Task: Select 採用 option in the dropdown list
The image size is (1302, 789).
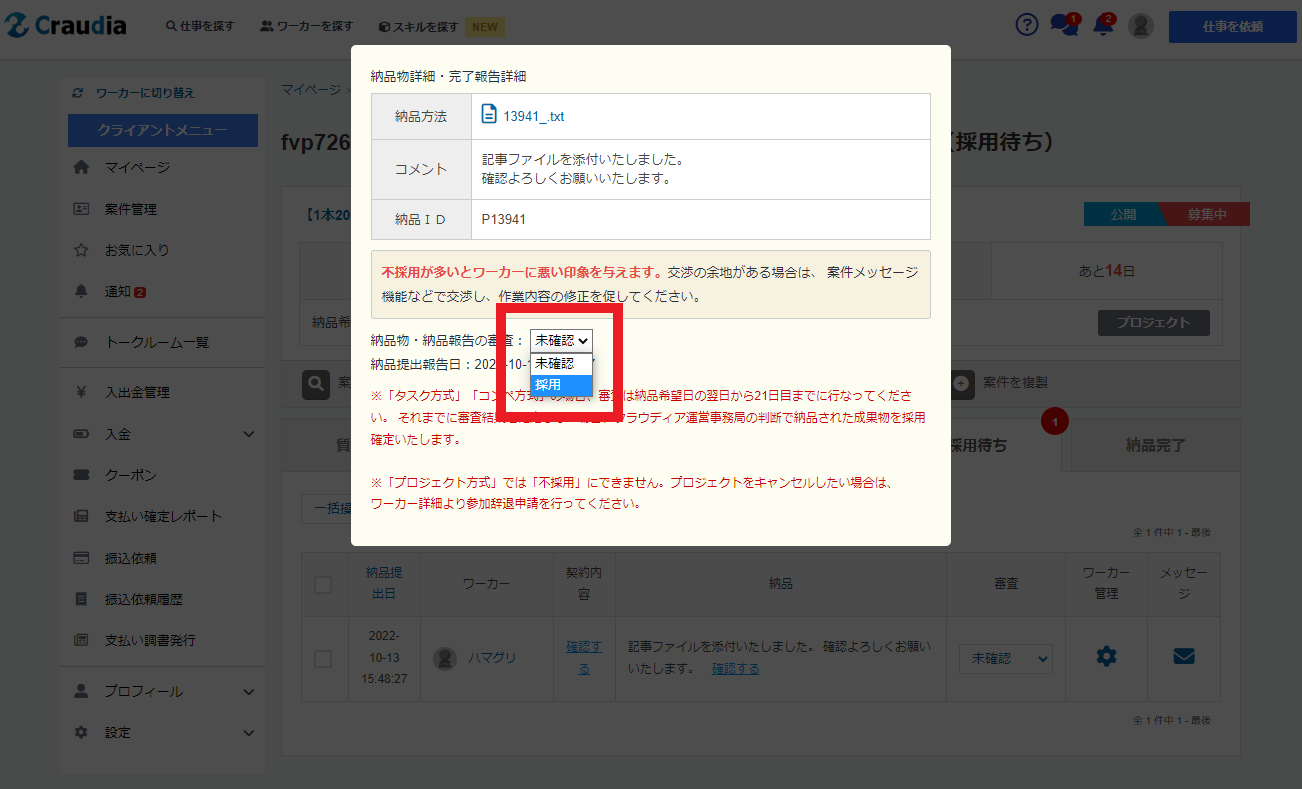Action: (x=561, y=385)
